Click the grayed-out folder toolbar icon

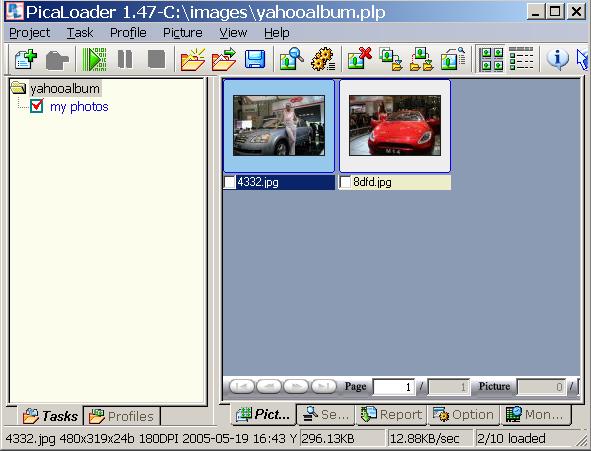point(57,60)
